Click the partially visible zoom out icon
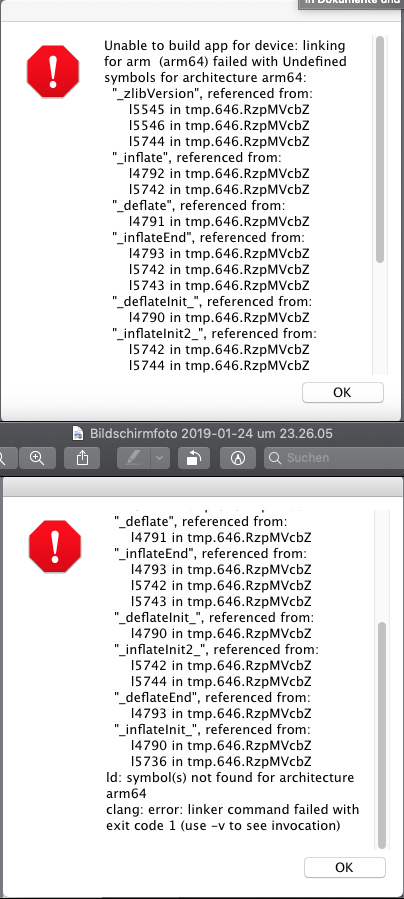This screenshot has height=899, width=404. tap(6, 458)
